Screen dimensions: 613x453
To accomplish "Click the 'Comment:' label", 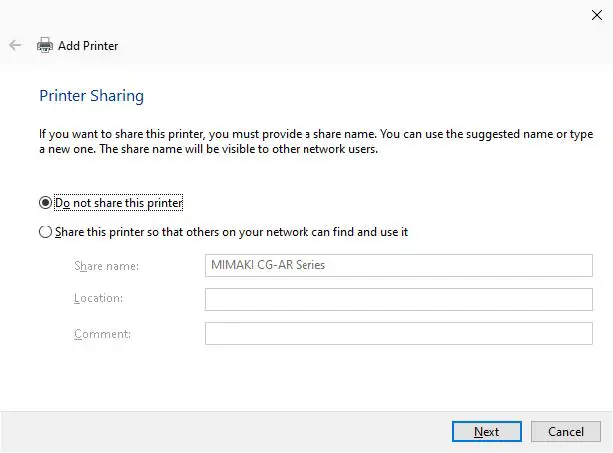I will pyautogui.click(x=103, y=334).
